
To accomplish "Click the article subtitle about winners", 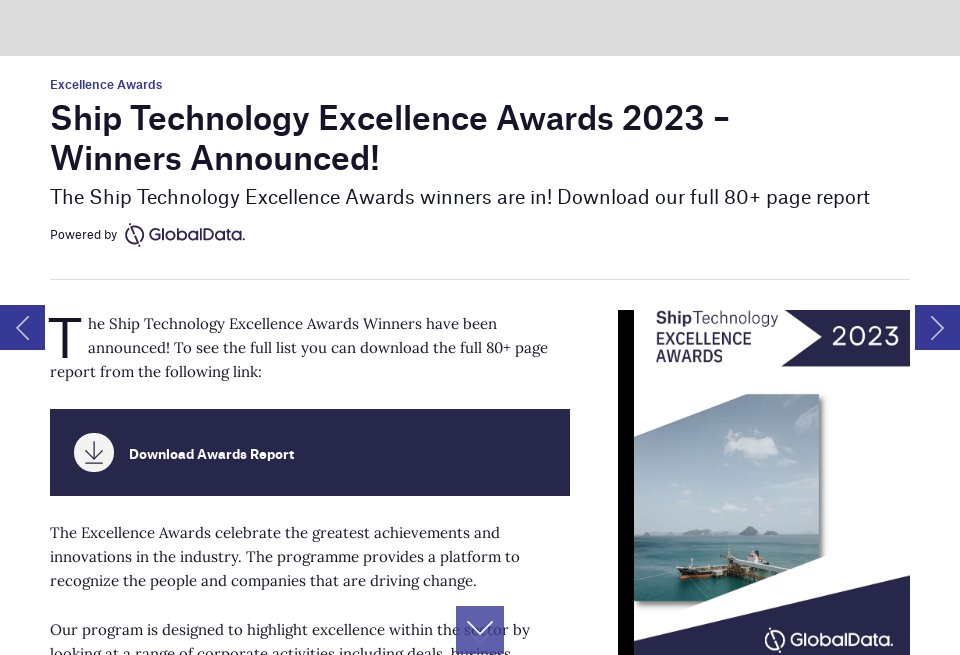I will [460, 197].
